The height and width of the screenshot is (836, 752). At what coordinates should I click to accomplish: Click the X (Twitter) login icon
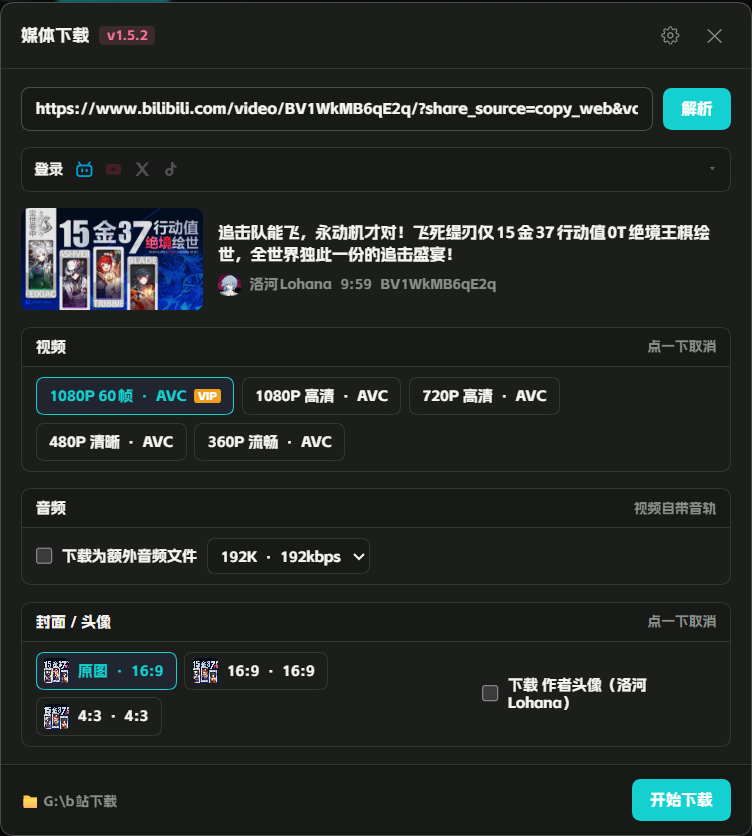142,170
